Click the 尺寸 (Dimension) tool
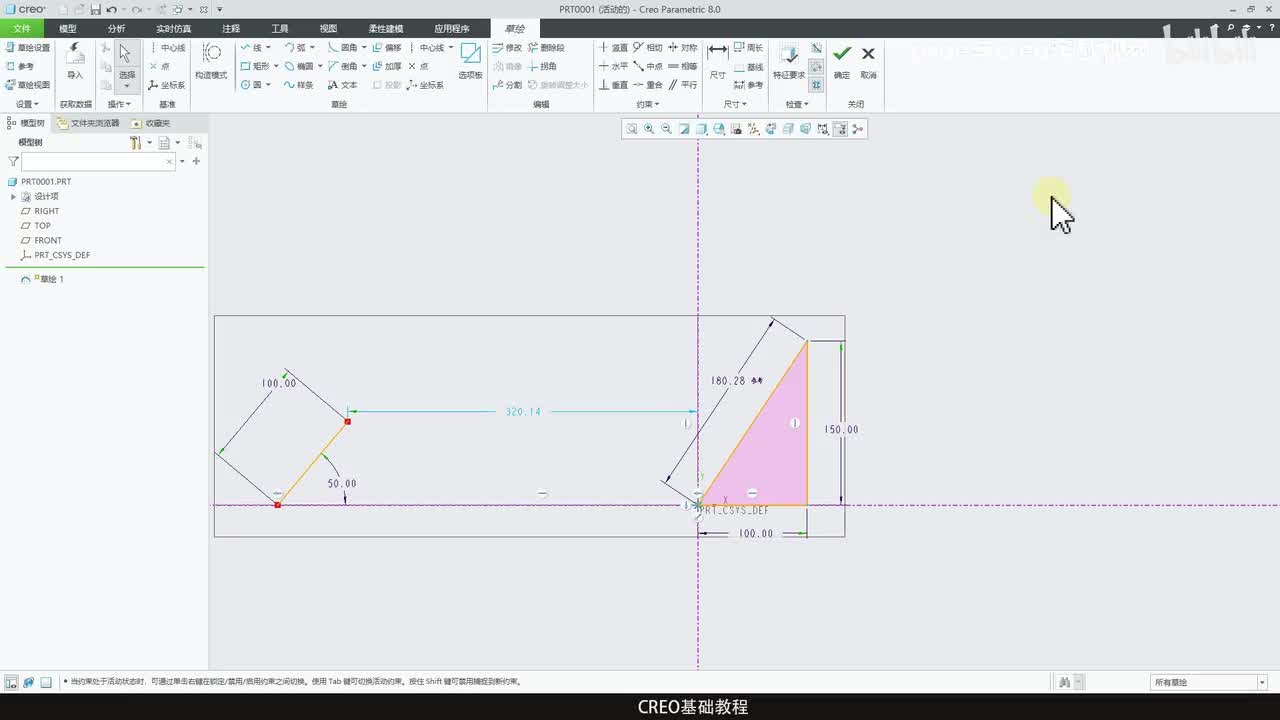Viewport: 1280px width, 720px height. click(x=718, y=61)
